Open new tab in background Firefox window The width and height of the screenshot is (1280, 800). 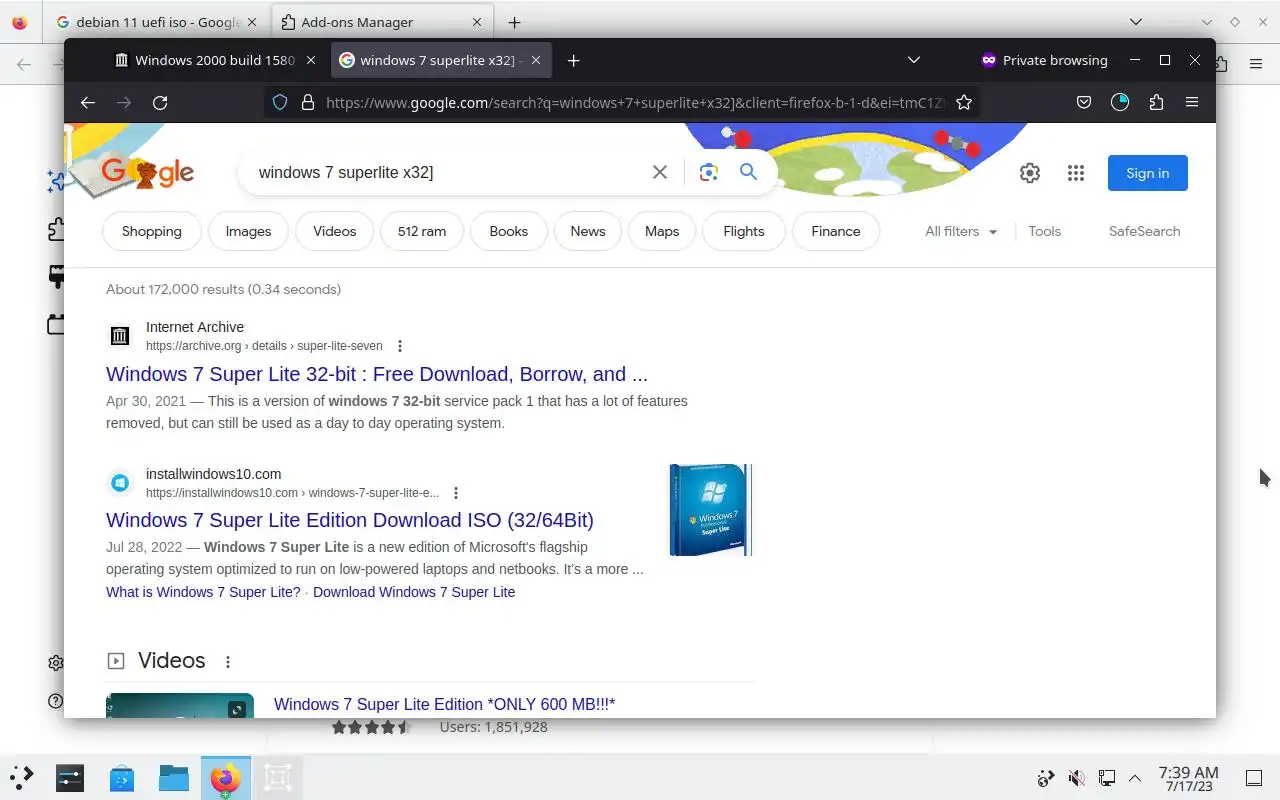pyautogui.click(x=514, y=22)
